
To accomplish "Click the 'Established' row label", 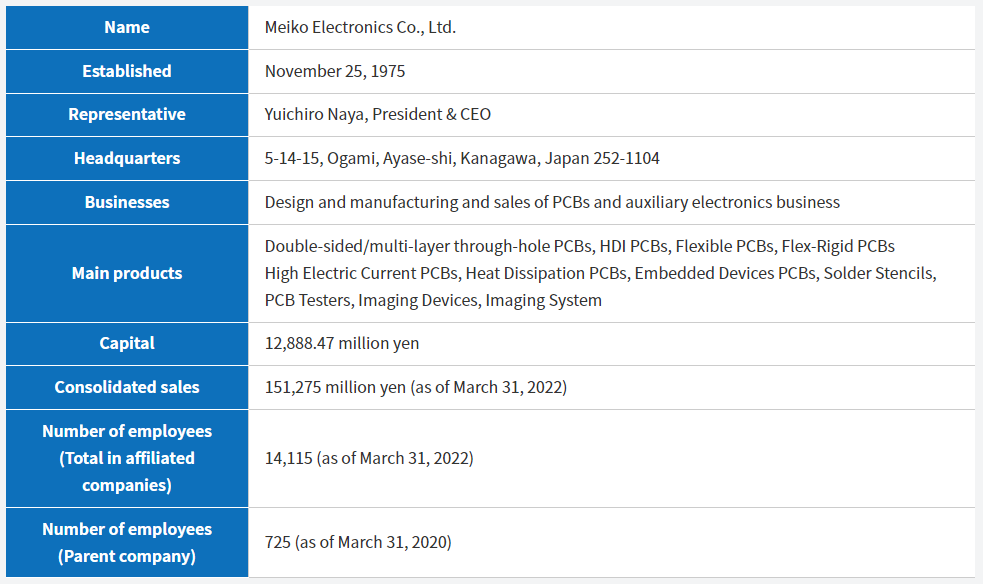I will [127, 71].
